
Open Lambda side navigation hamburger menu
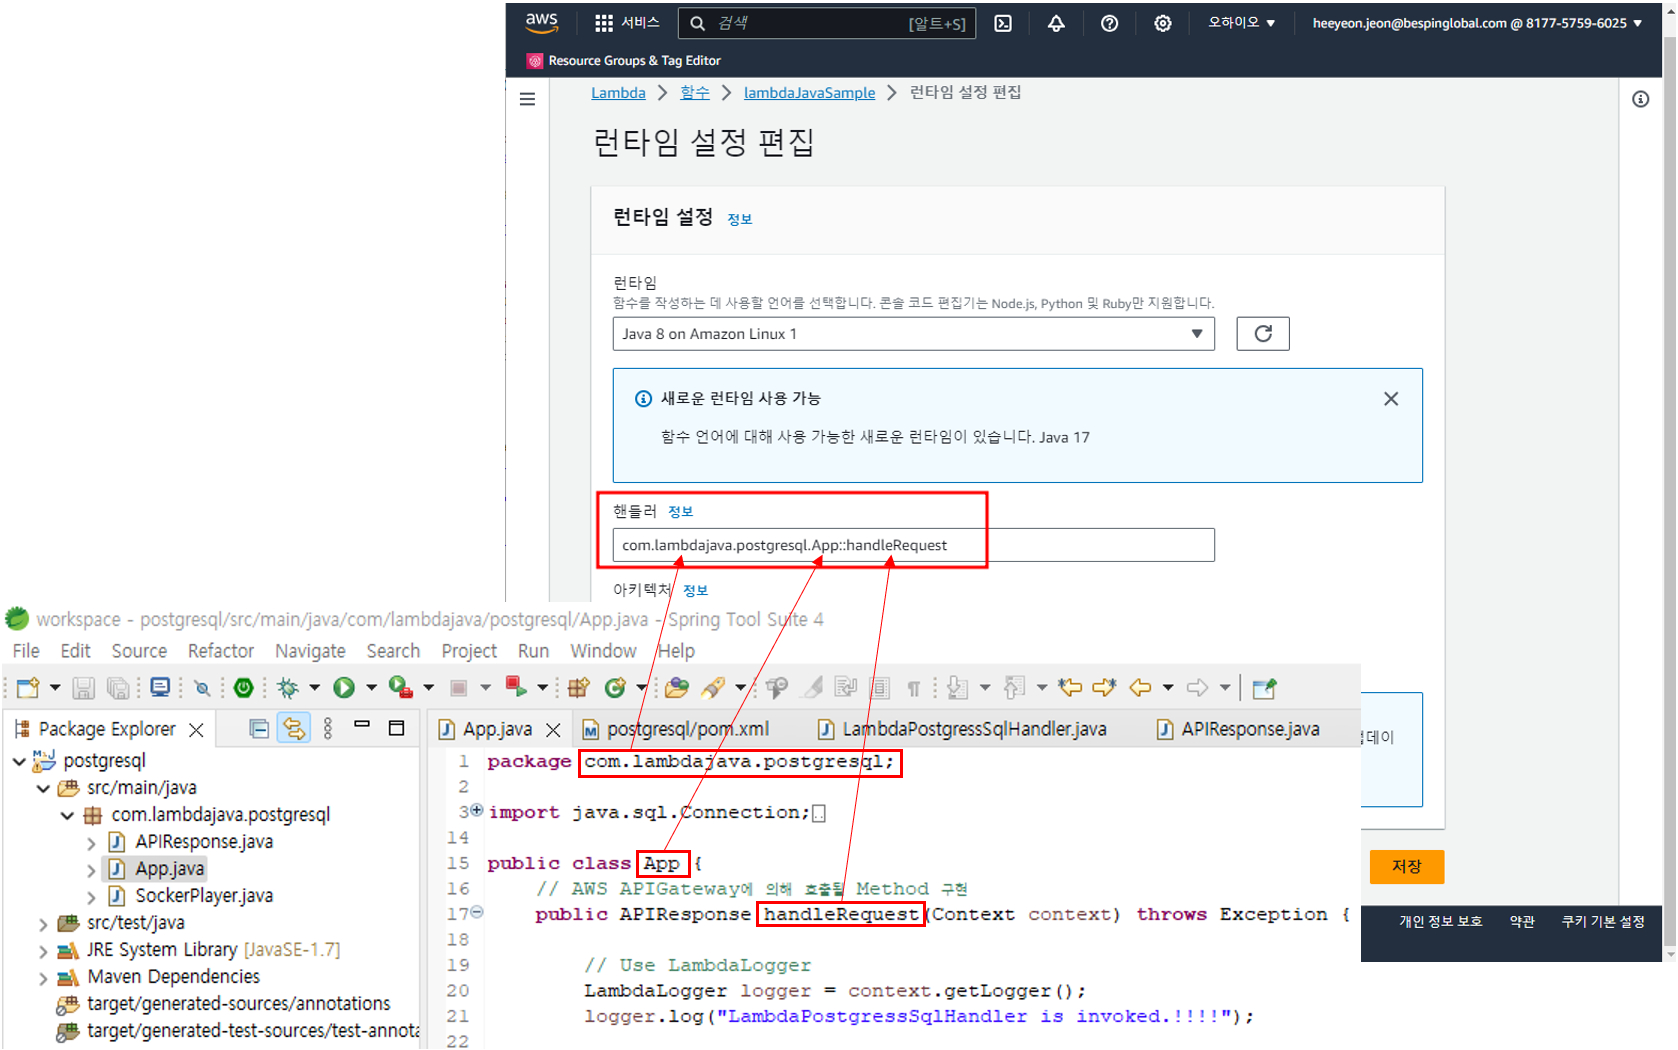[528, 99]
